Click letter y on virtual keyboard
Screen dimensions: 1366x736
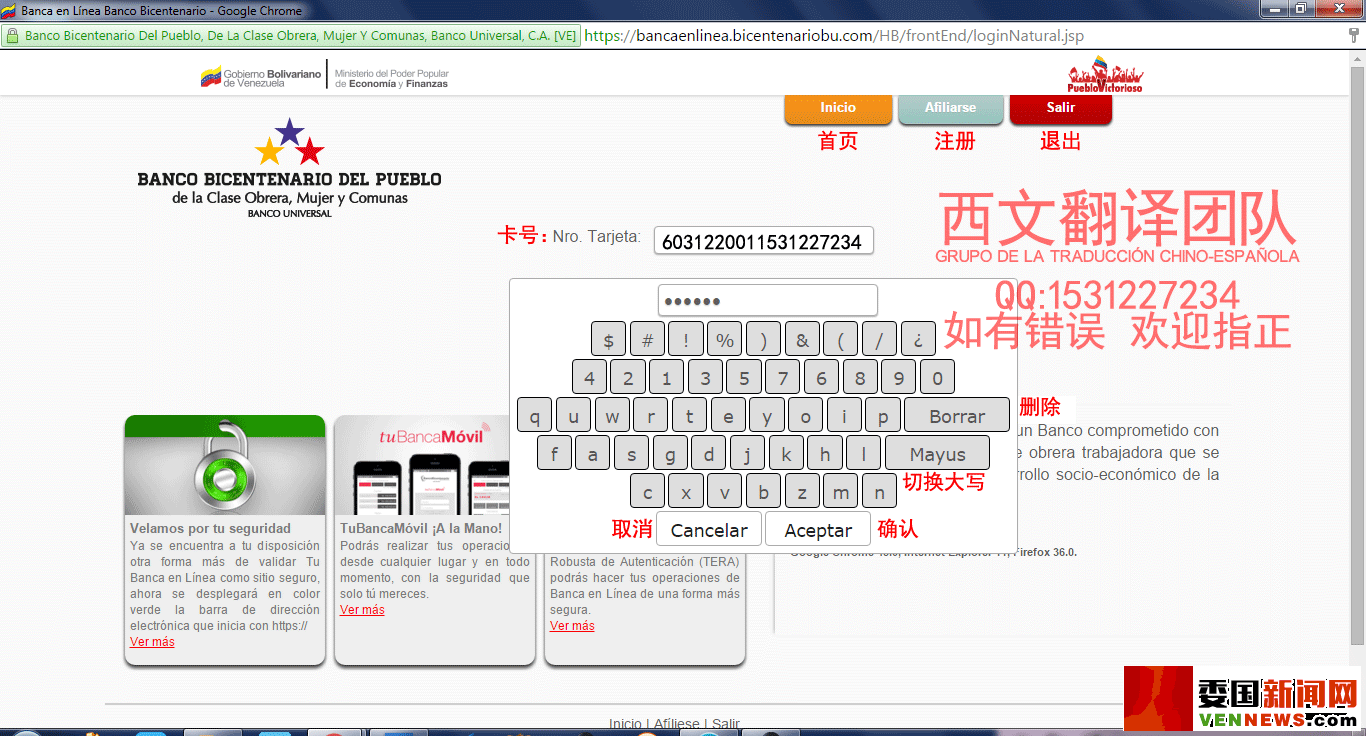pyautogui.click(x=767, y=415)
